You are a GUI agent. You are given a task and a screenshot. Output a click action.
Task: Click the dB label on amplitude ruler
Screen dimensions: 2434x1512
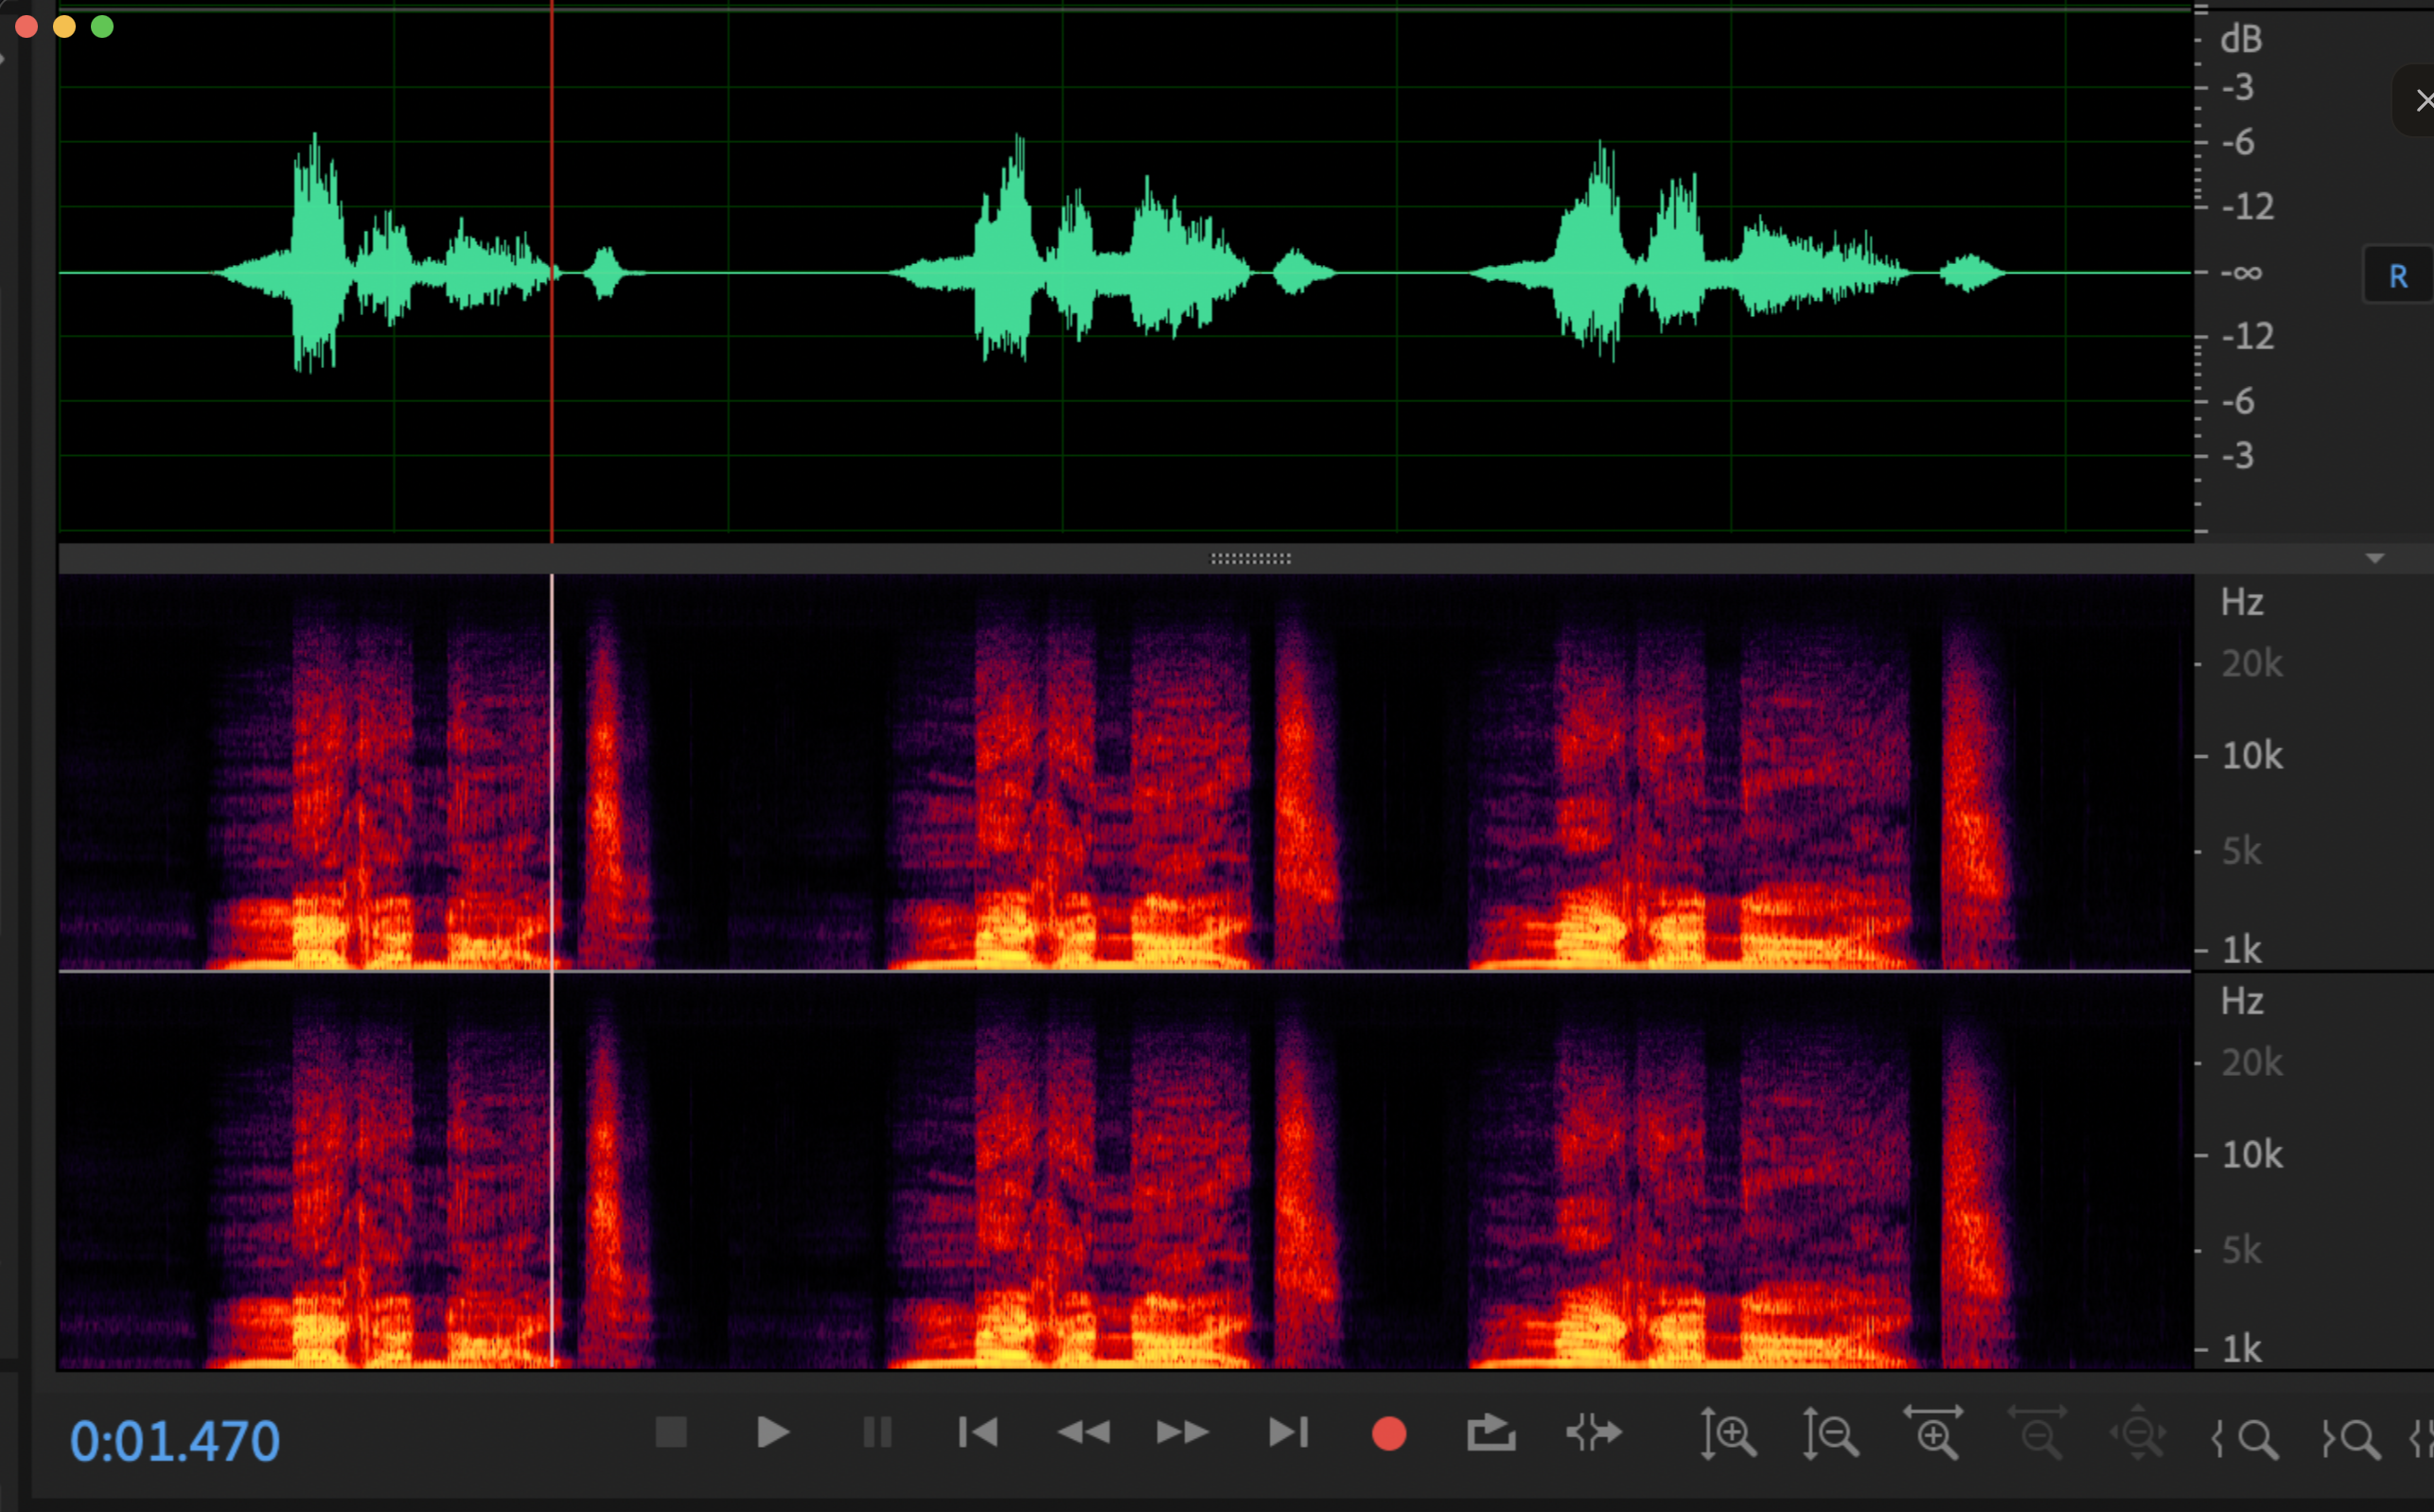click(x=2241, y=40)
